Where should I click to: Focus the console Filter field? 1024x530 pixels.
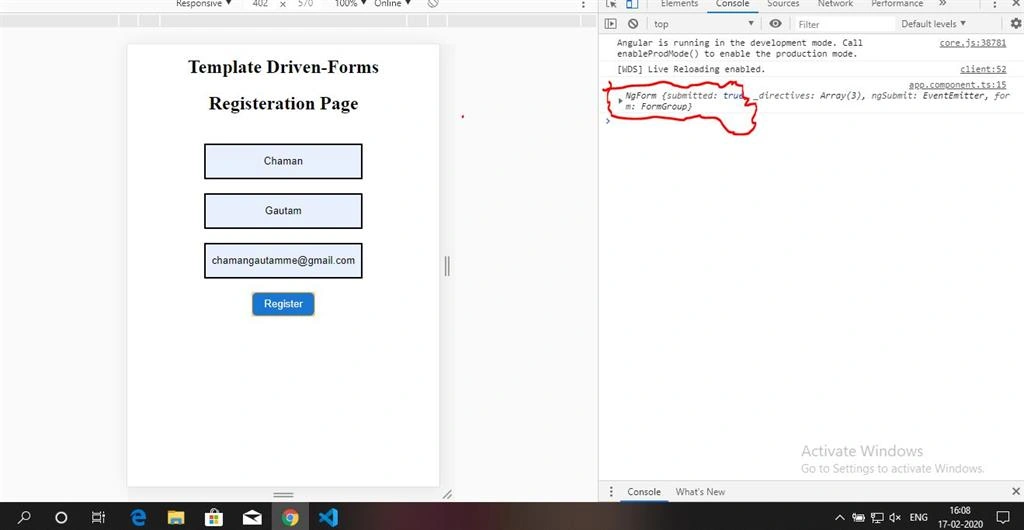click(x=844, y=24)
